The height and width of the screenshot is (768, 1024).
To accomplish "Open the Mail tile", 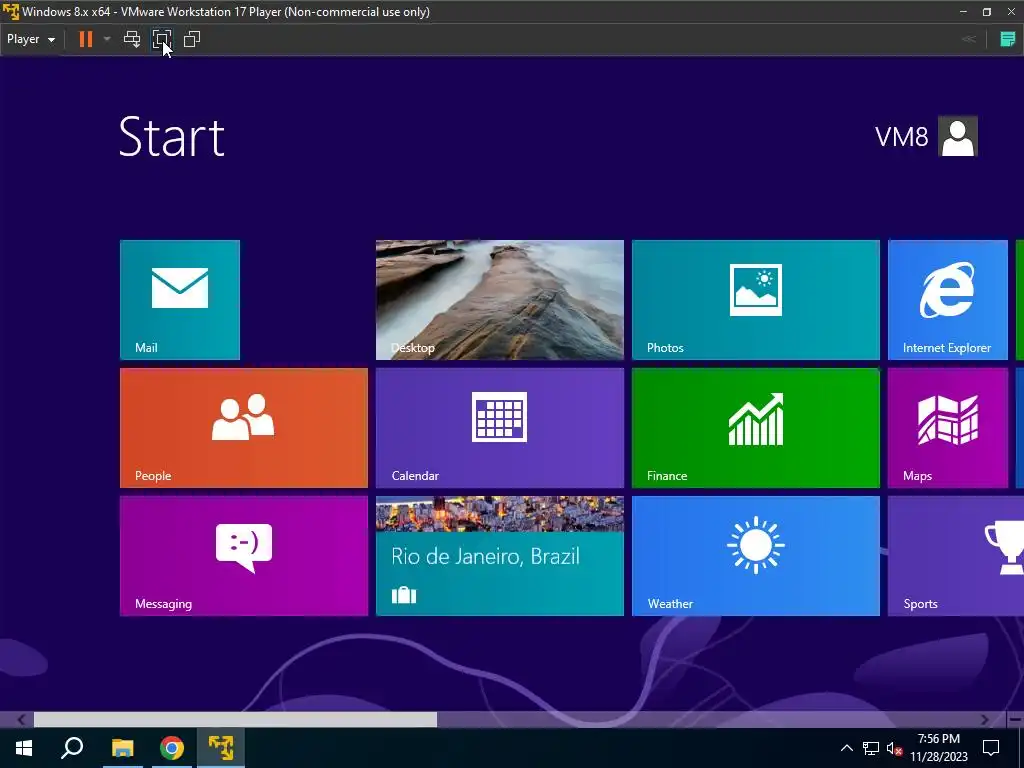I will 180,300.
